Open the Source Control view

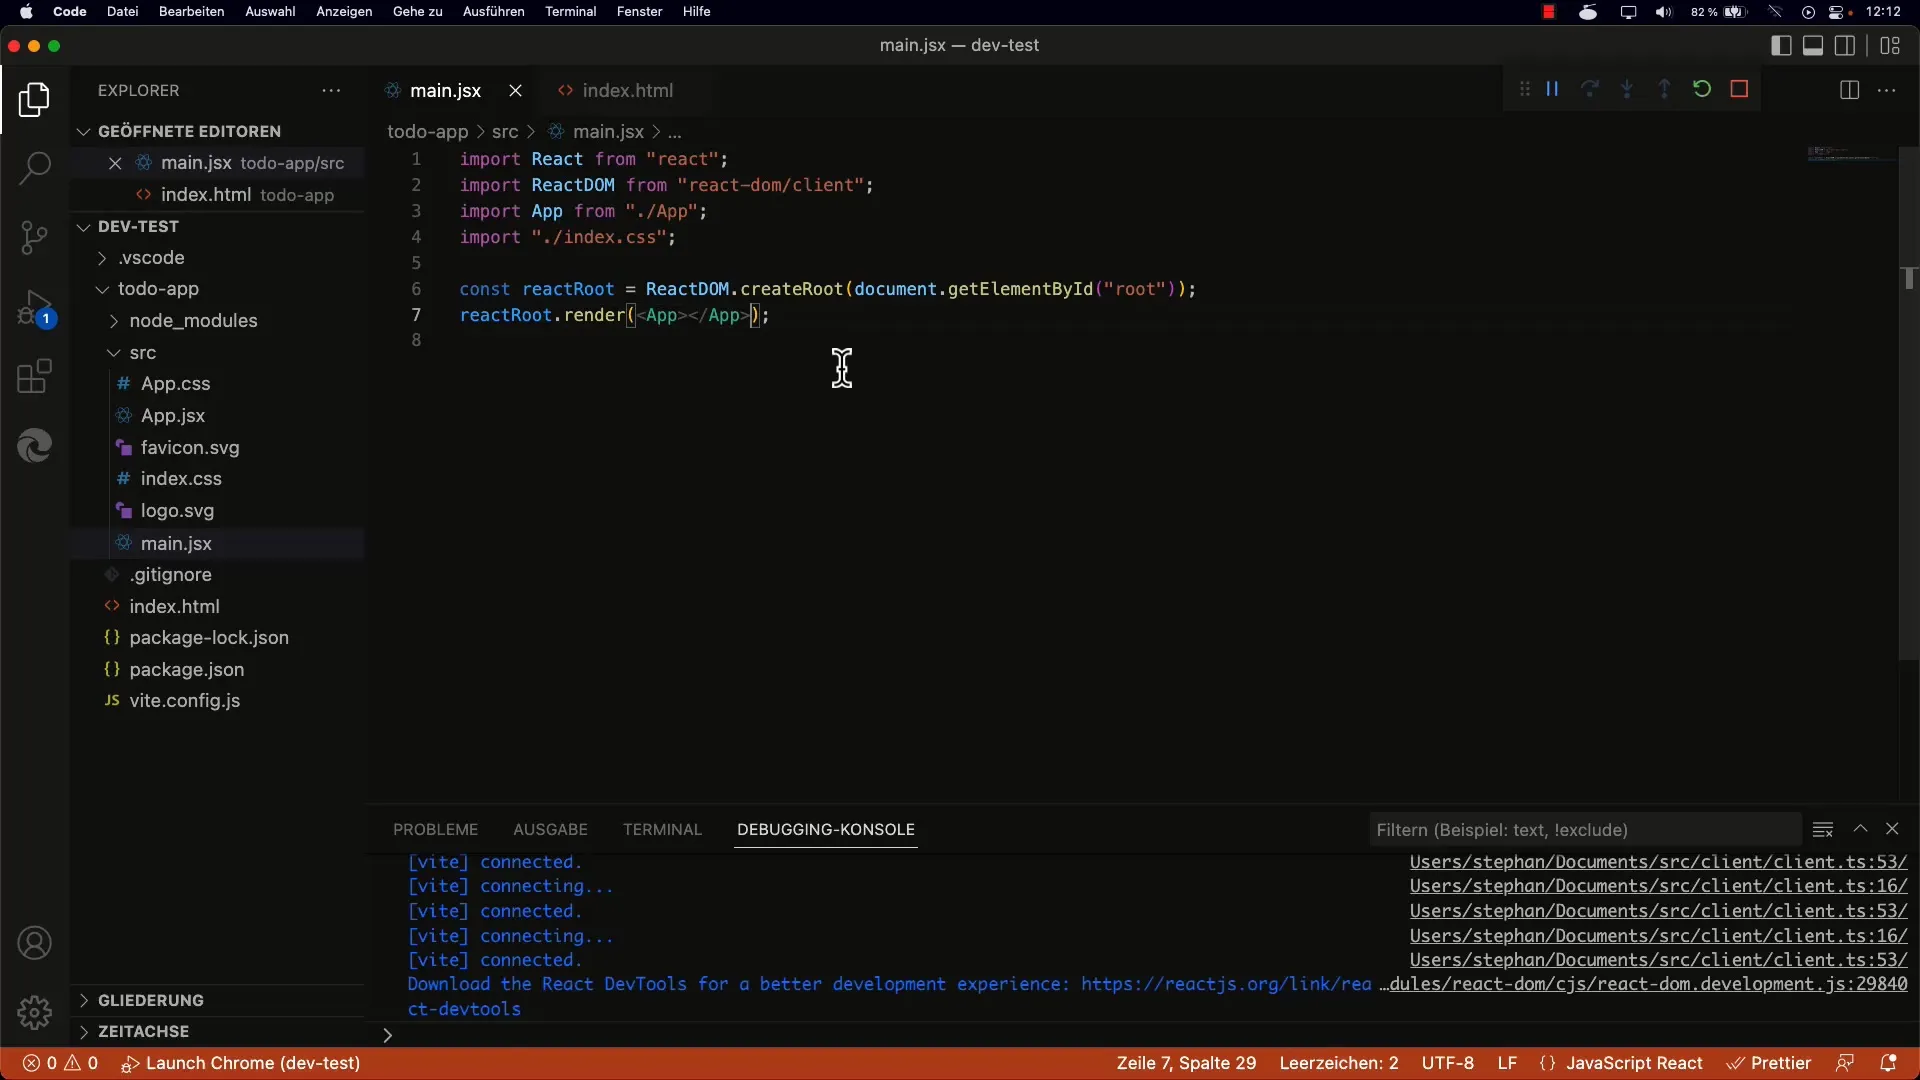point(34,237)
